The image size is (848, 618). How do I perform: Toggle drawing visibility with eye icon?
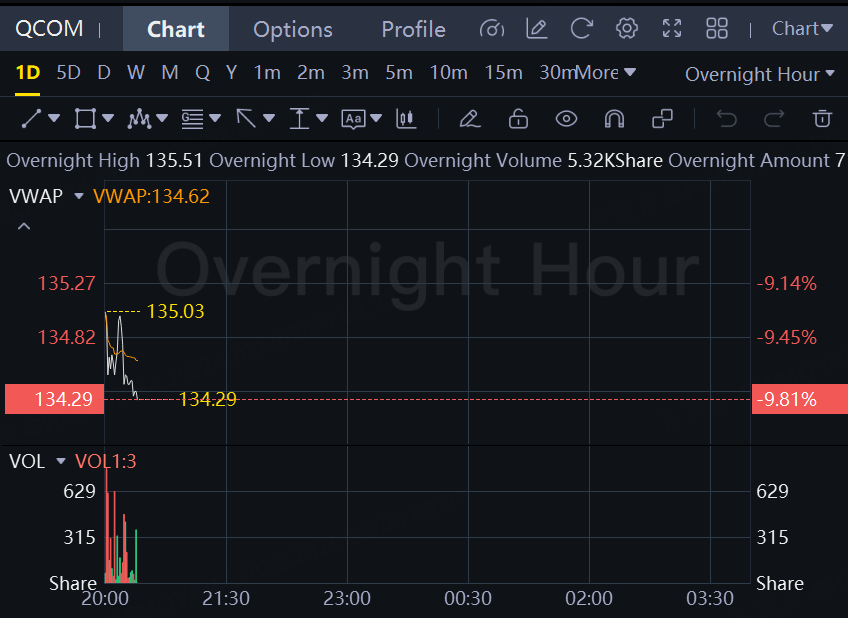coord(566,119)
